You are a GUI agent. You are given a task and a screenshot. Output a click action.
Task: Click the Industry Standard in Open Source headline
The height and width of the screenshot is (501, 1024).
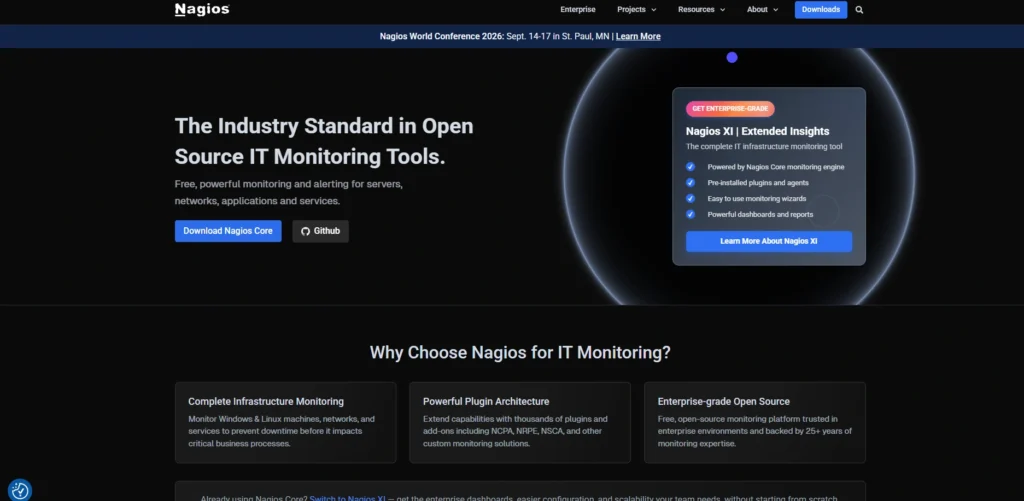(x=324, y=141)
